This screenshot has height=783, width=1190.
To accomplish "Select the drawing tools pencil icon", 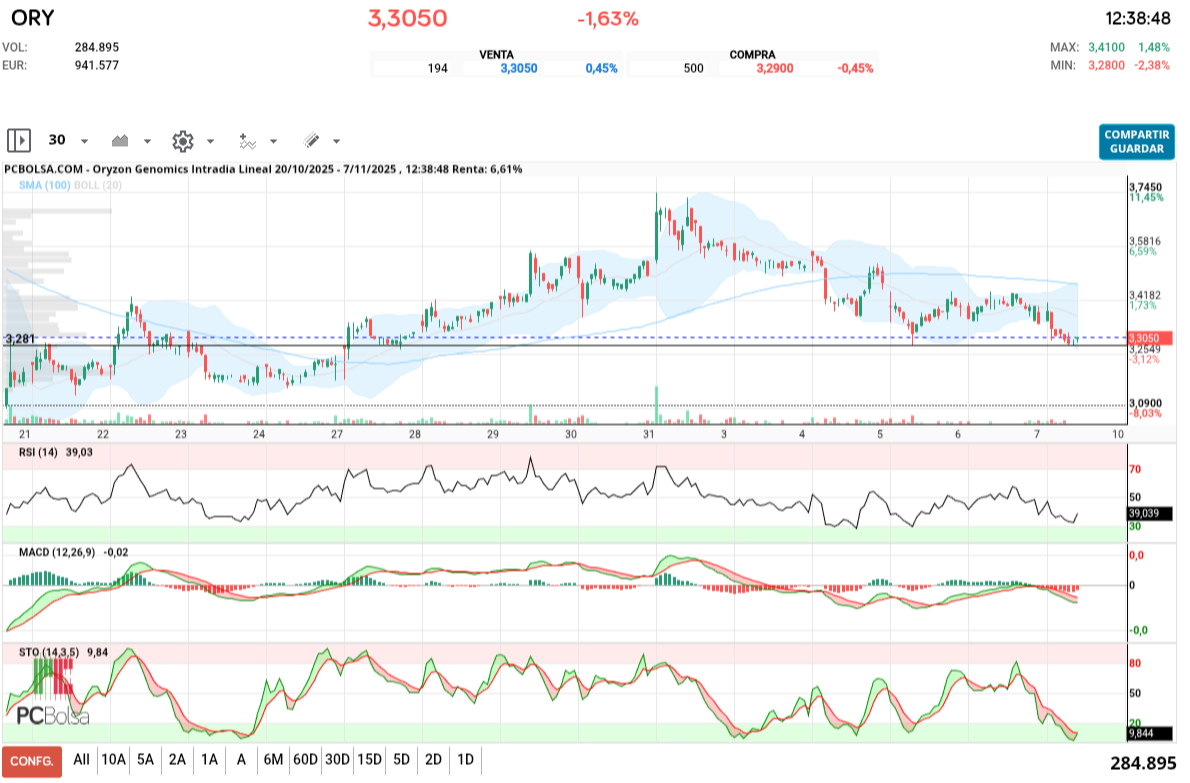I will click(311, 141).
